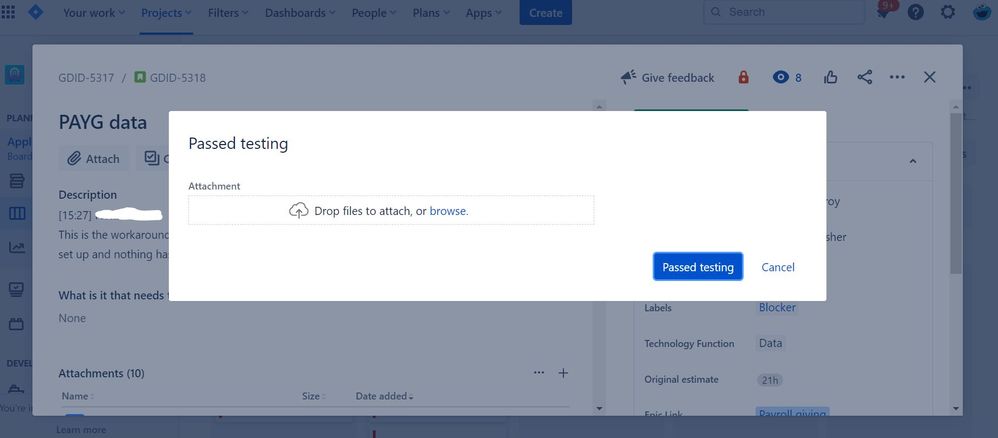Open the Plans menu
This screenshot has height=438, width=998.
click(x=431, y=13)
